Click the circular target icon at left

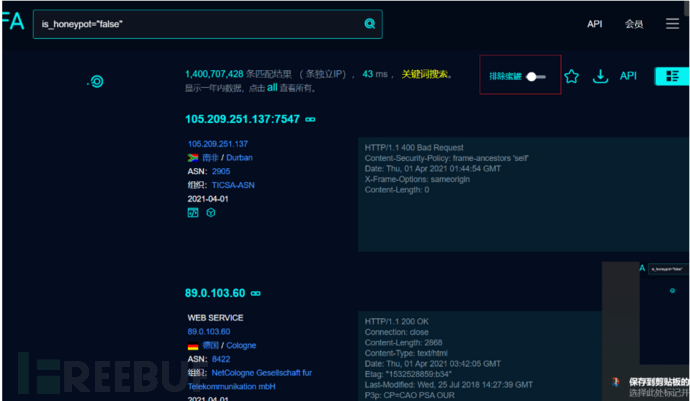point(96,81)
